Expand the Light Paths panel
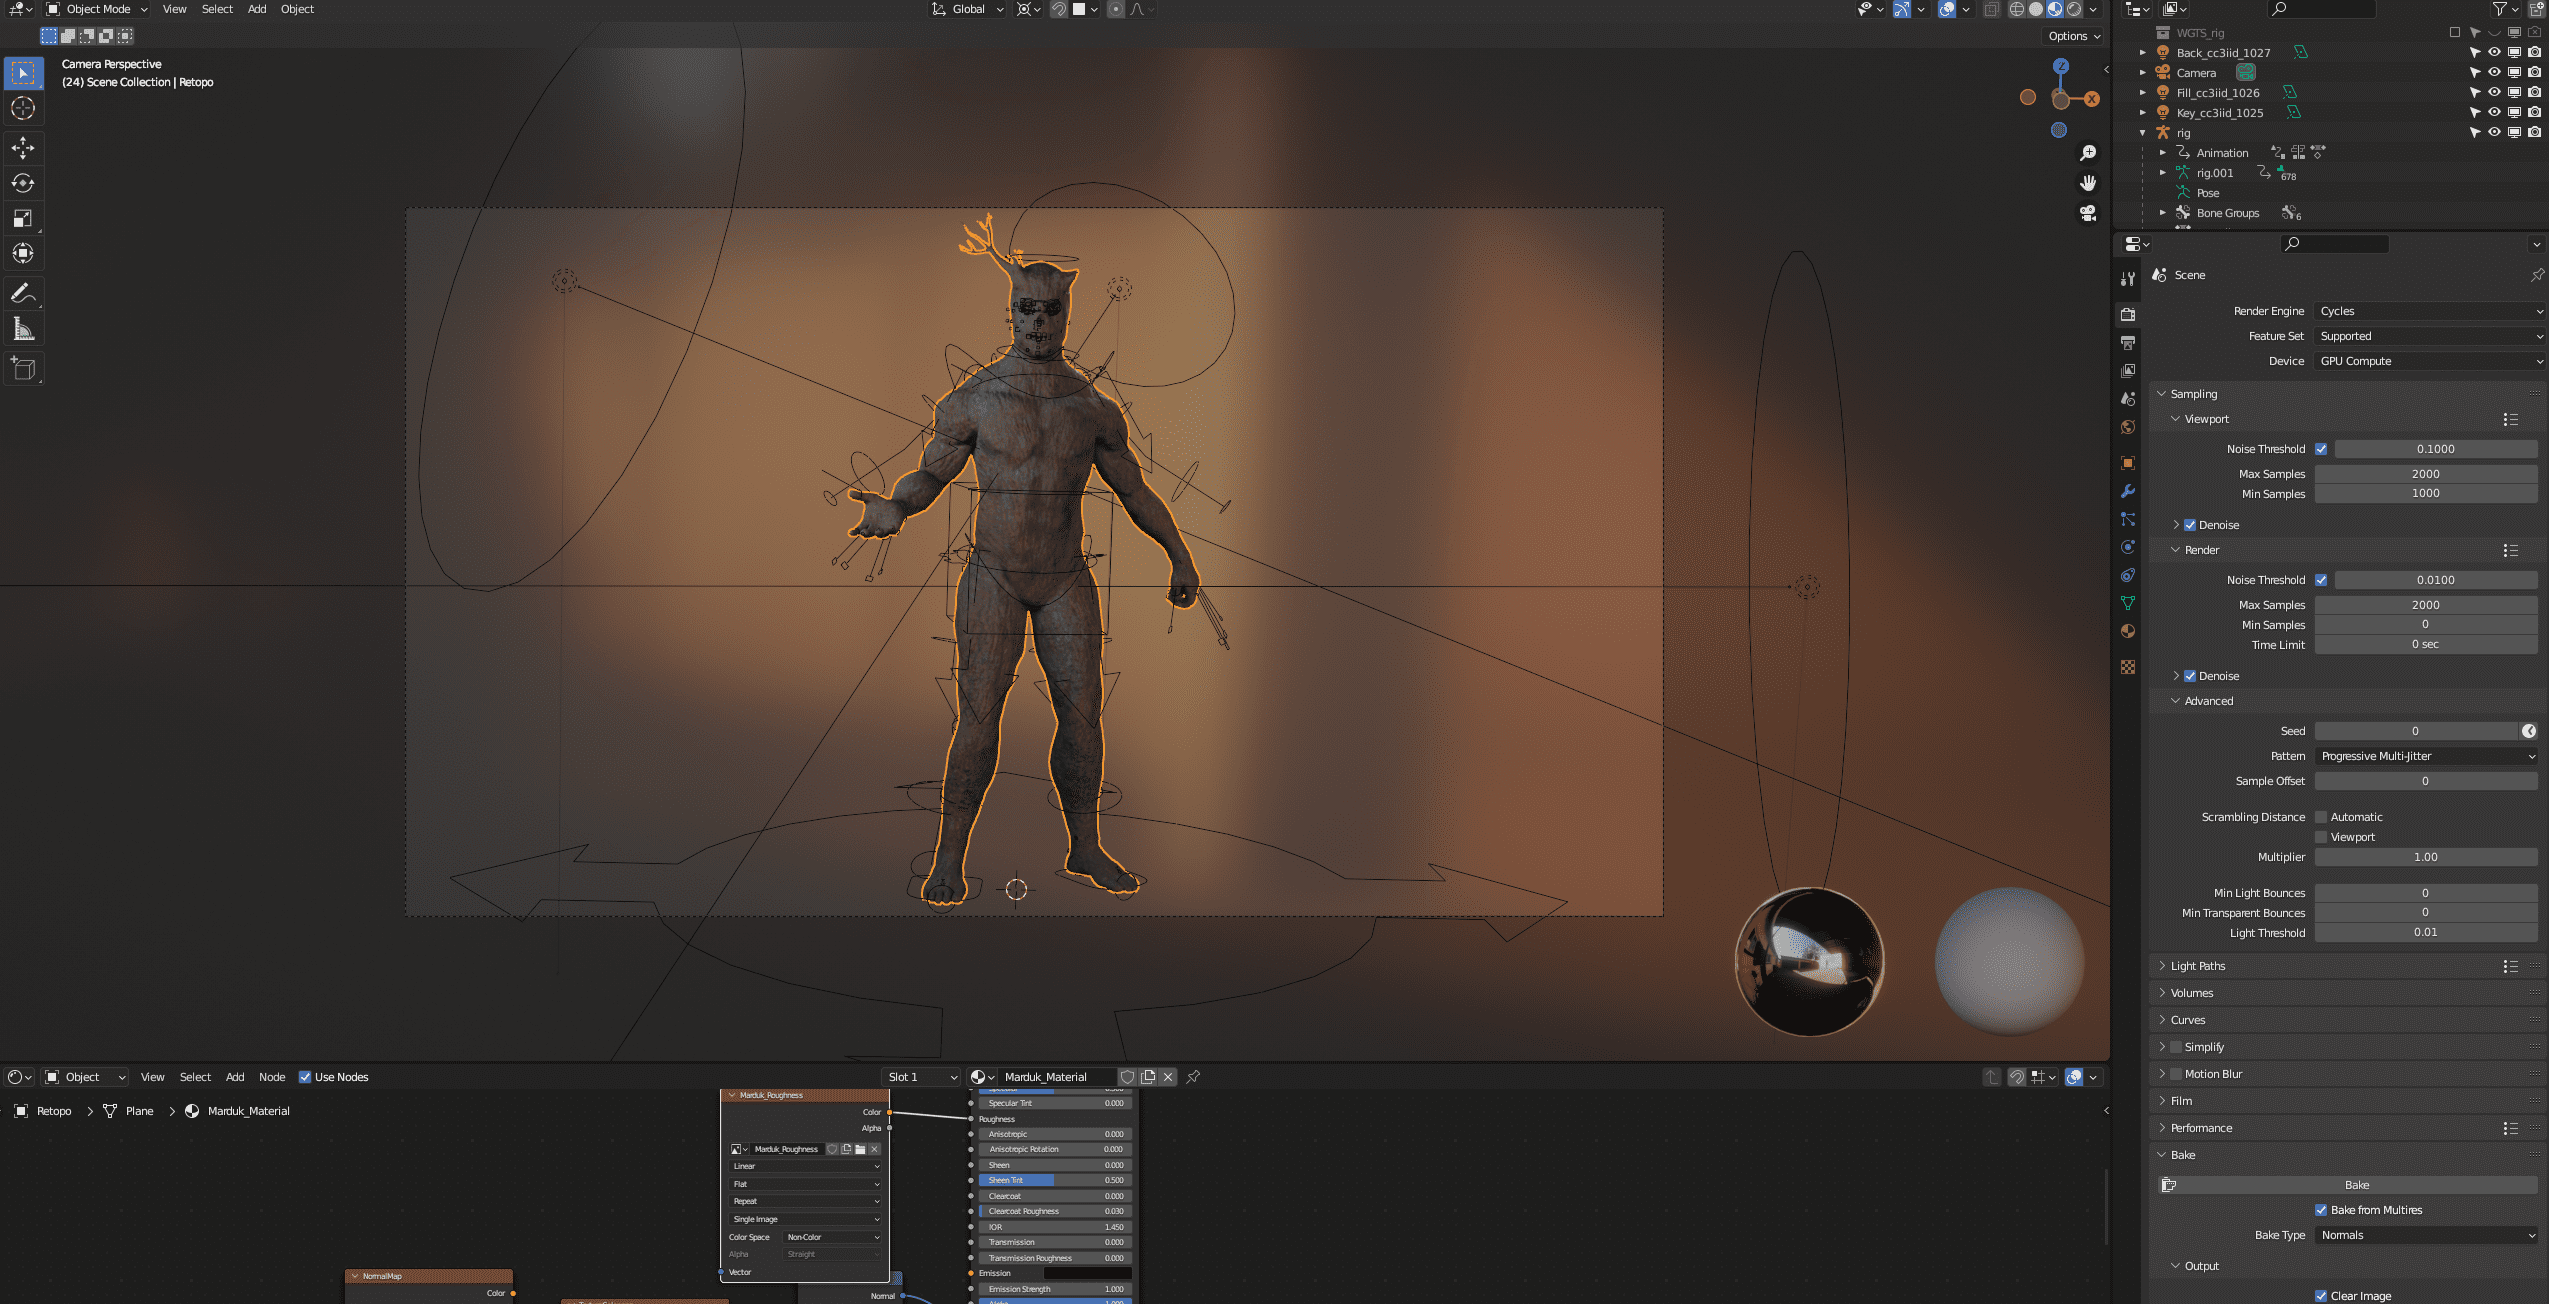Image resolution: width=2549 pixels, height=1304 pixels. pos(2198,966)
